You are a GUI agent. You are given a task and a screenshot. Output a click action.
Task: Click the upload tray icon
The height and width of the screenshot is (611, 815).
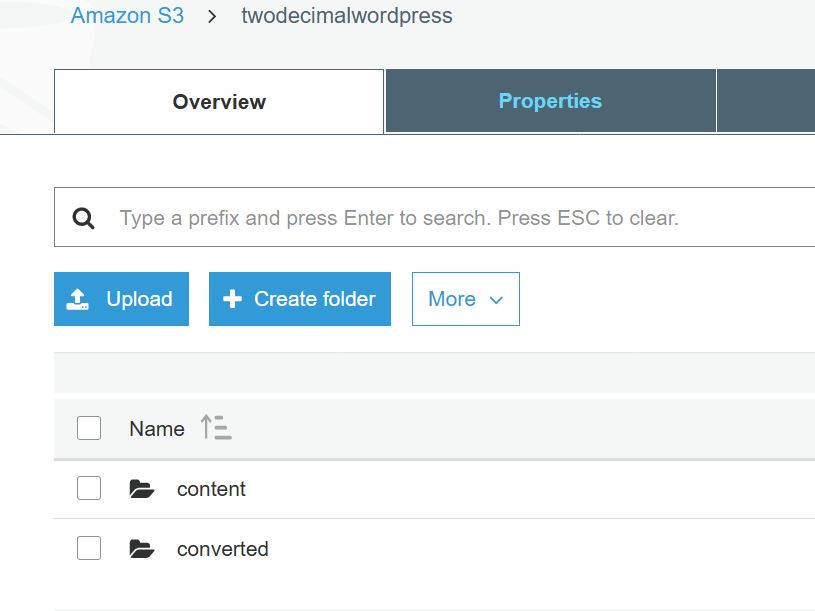[x=77, y=299]
